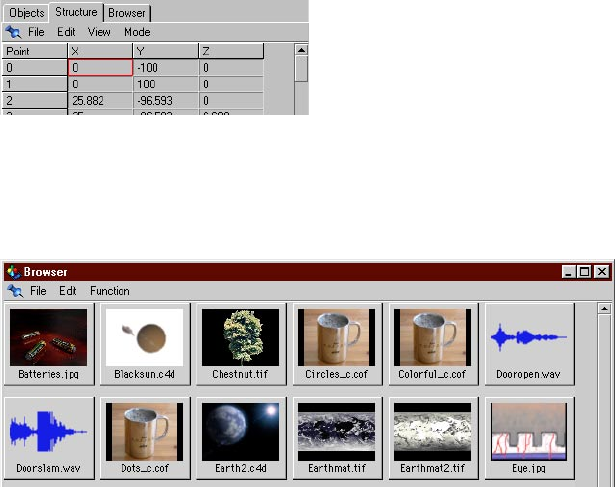Open File menu in Structure panel
Viewport: 615px width, 487px height.
pos(36,32)
